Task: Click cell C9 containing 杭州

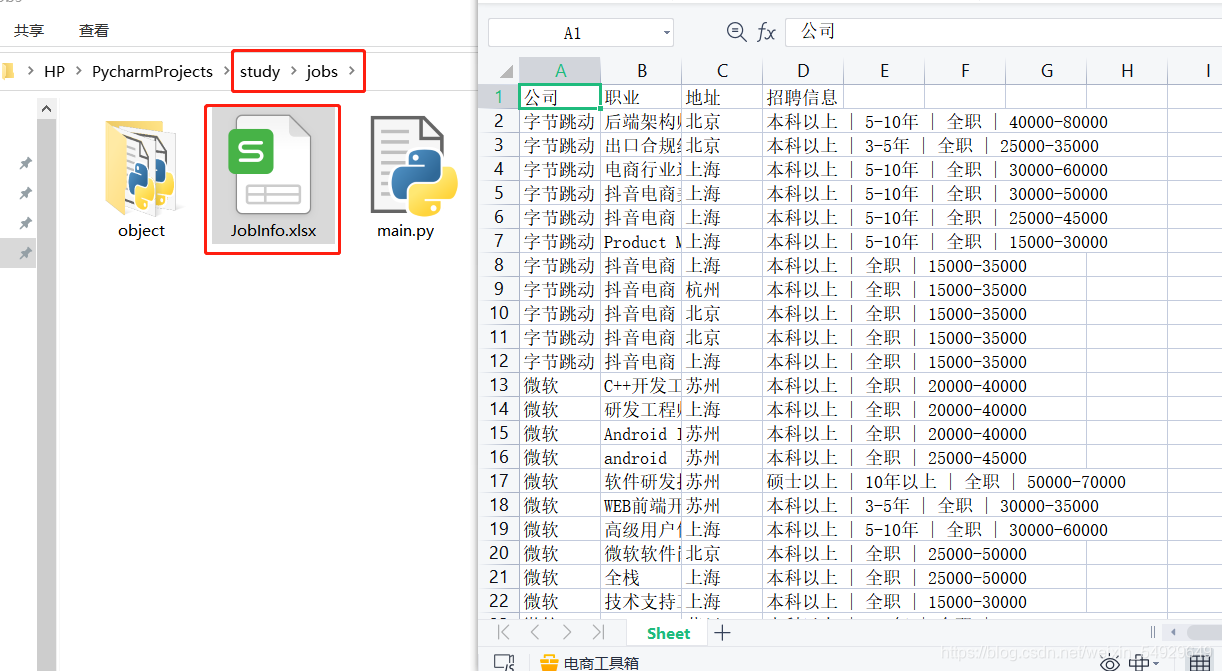Action: [x=722, y=289]
